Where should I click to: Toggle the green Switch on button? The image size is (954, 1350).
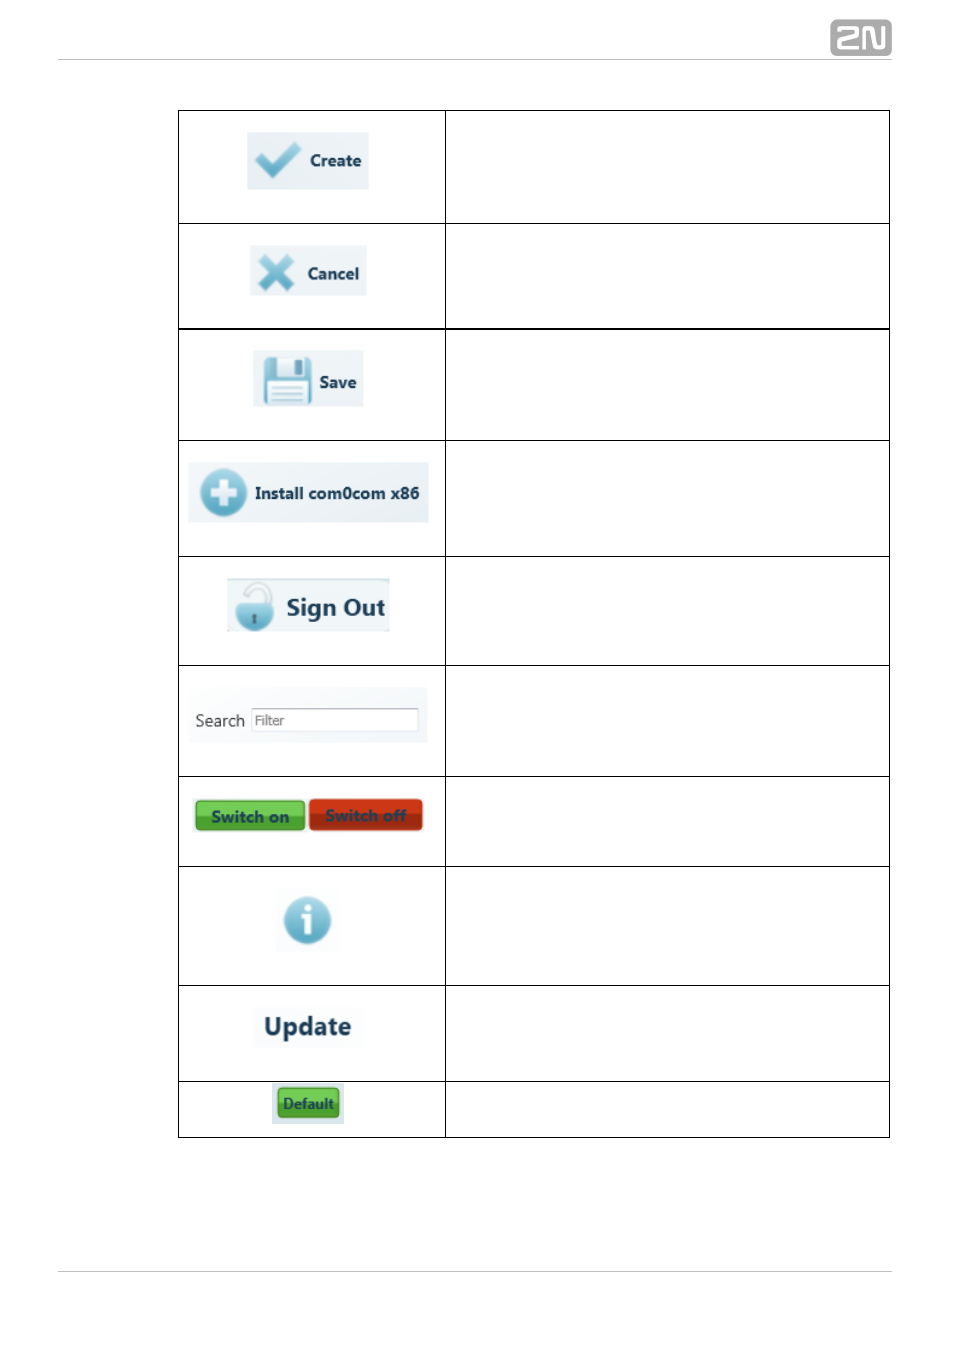click(250, 816)
